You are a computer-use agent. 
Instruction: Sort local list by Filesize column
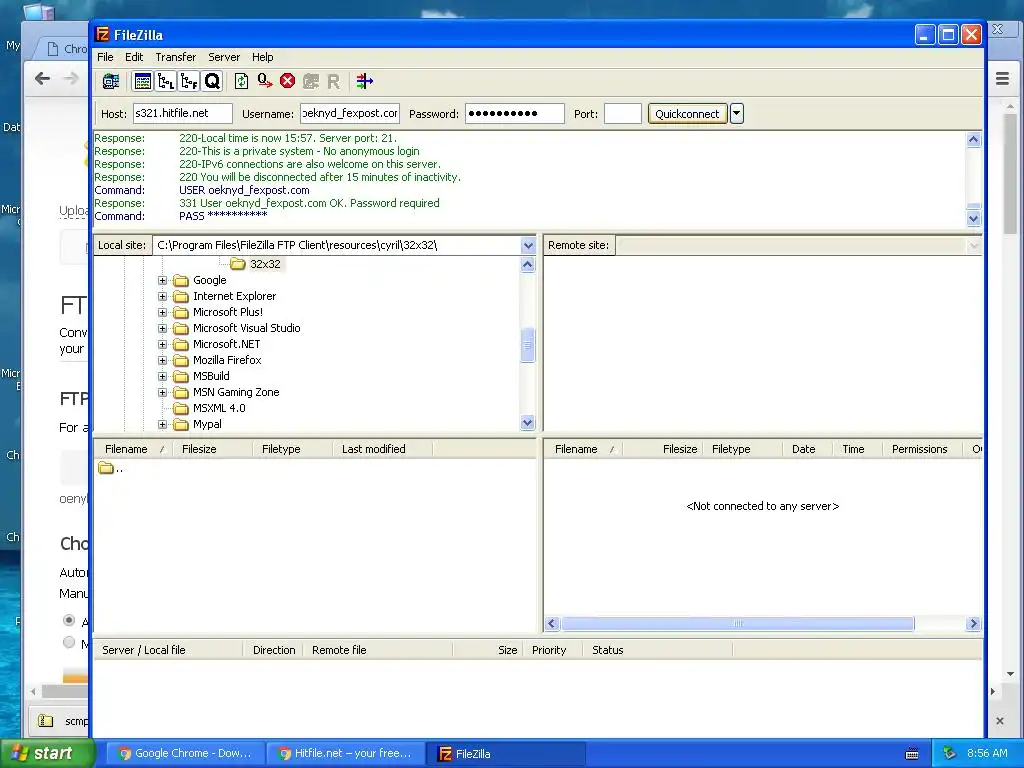(x=212, y=449)
